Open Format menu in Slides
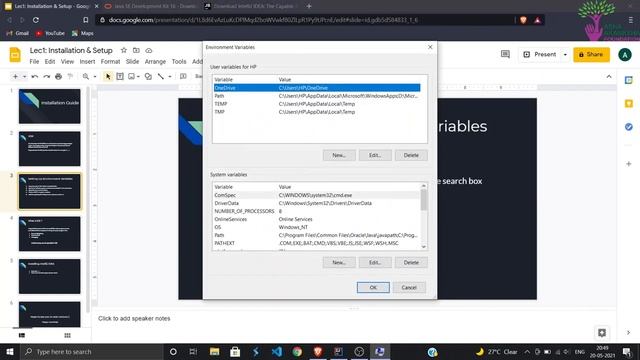Viewport: 640px width, 360px height. [x=111, y=62]
